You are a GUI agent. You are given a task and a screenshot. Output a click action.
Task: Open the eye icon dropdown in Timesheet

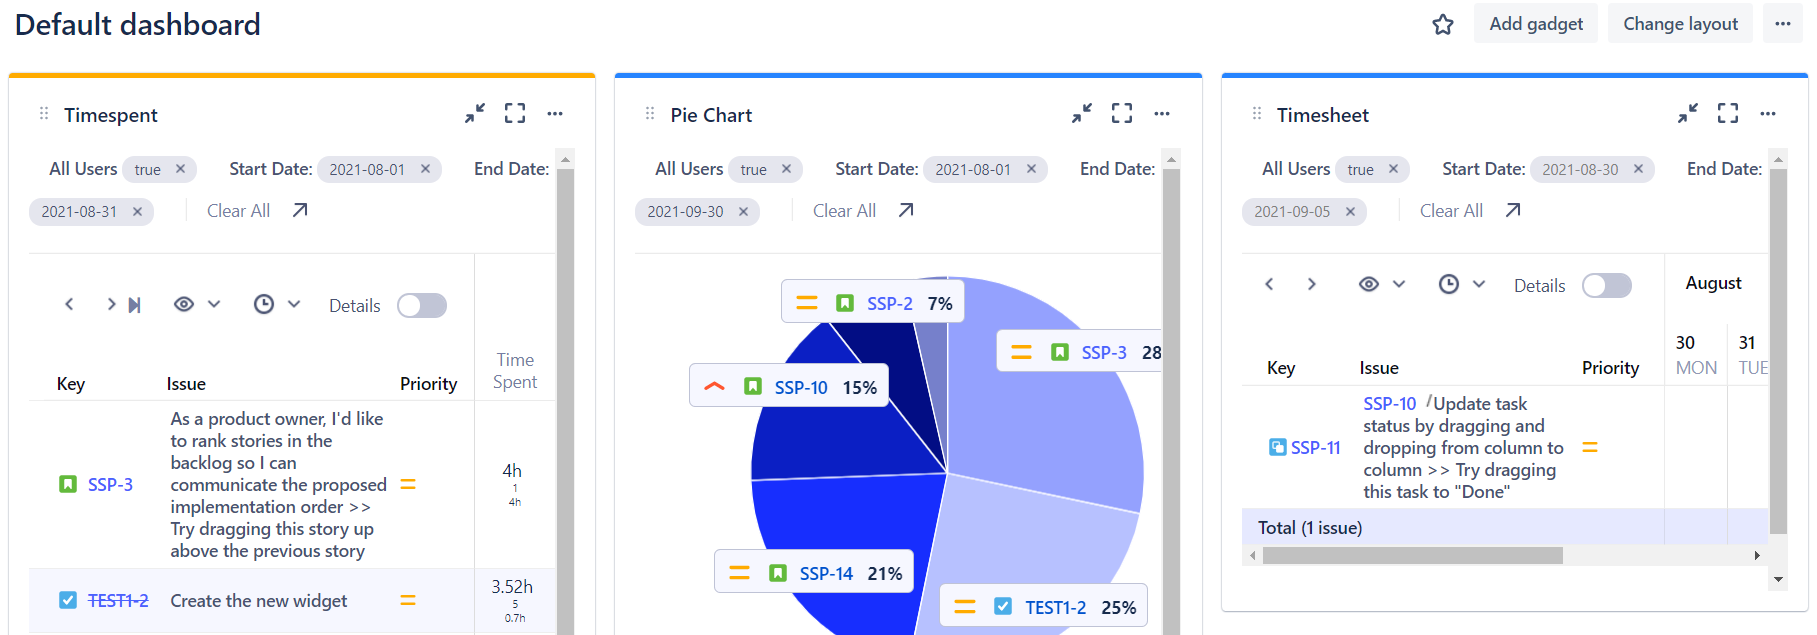pos(1399,284)
